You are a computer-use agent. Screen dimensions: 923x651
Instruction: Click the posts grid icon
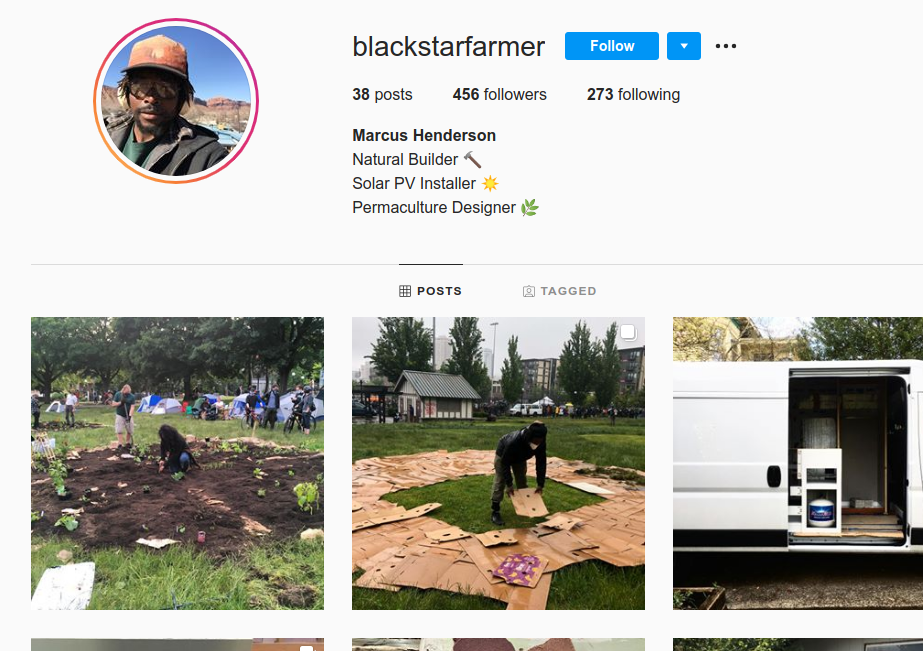(405, 291)
